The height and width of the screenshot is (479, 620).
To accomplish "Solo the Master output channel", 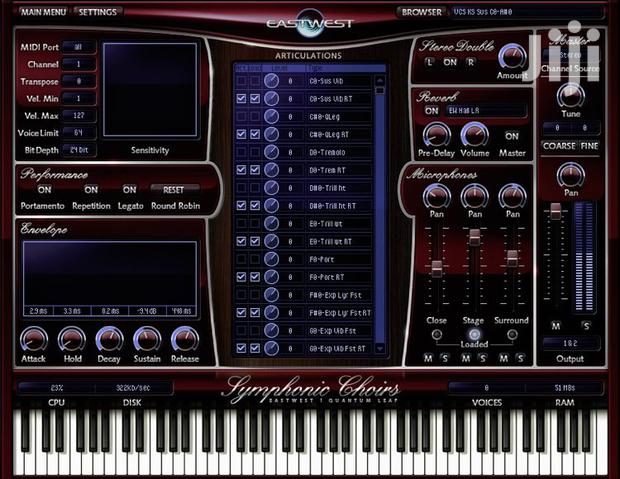I will click(586, 326).
